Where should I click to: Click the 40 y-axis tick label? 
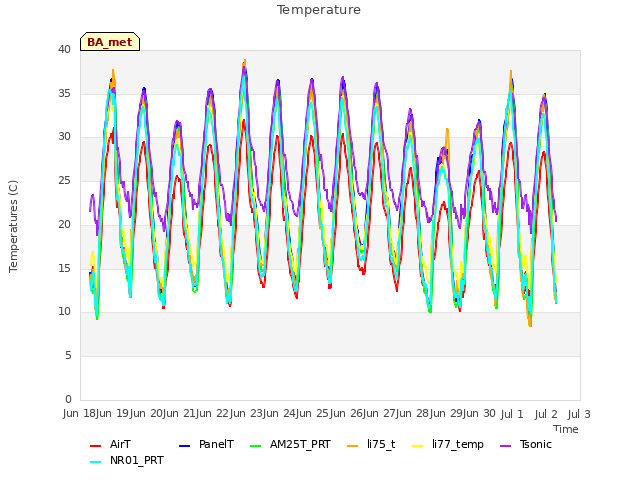click(x=64, y=49)
